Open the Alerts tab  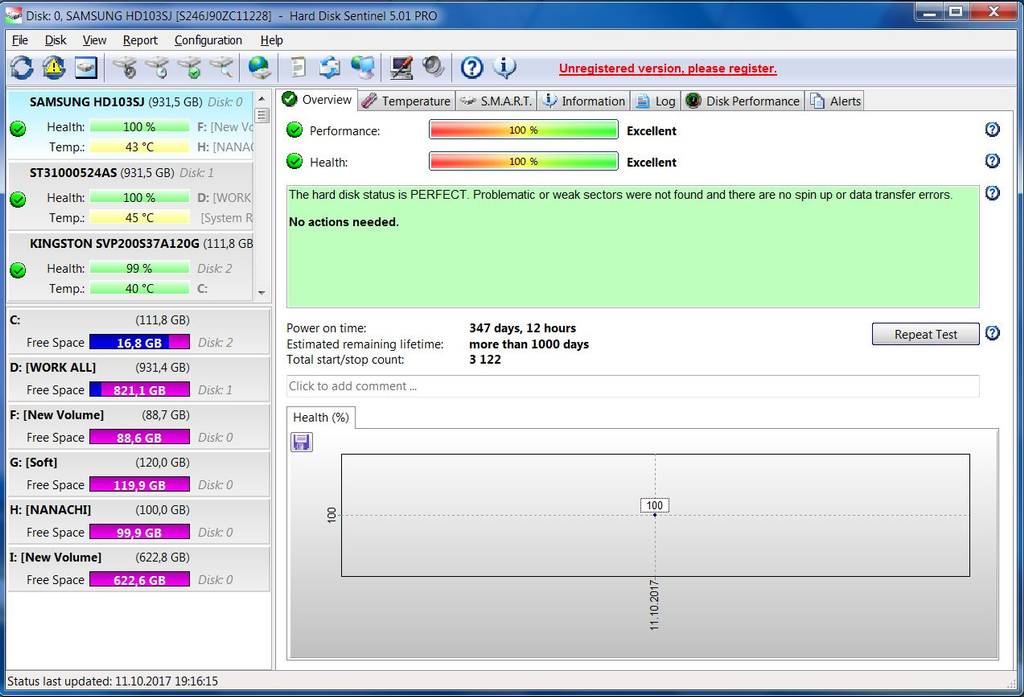coord(836,101)
